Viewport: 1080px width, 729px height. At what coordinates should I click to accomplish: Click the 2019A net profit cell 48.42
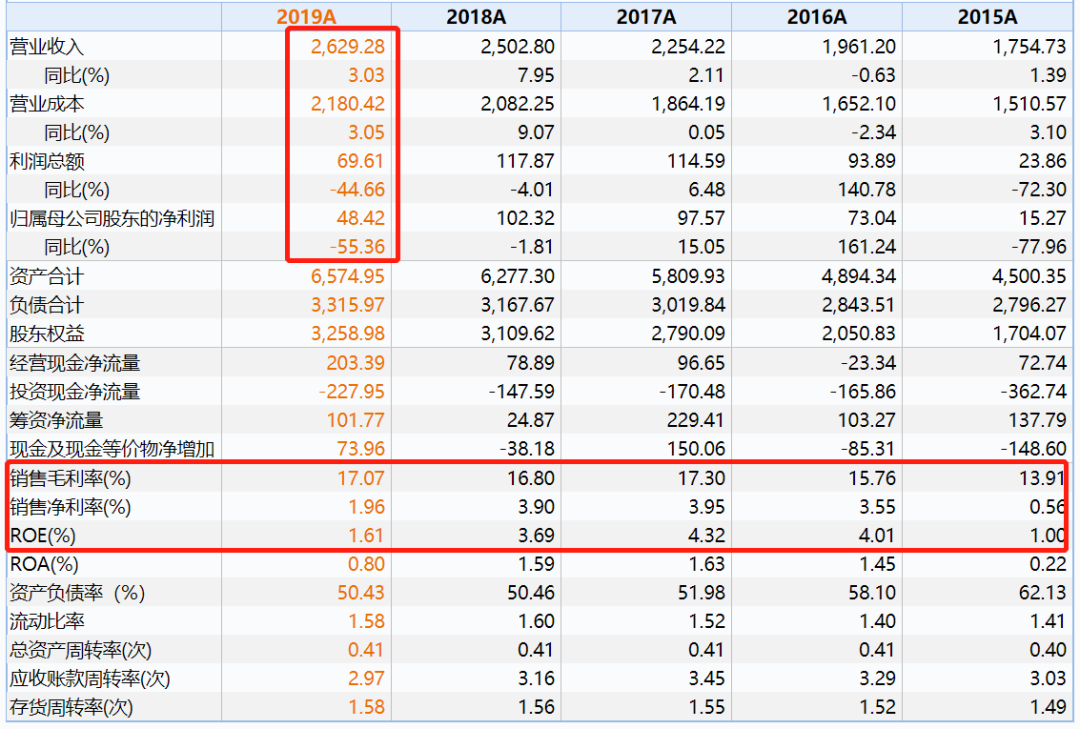click(x=361, y=218)
